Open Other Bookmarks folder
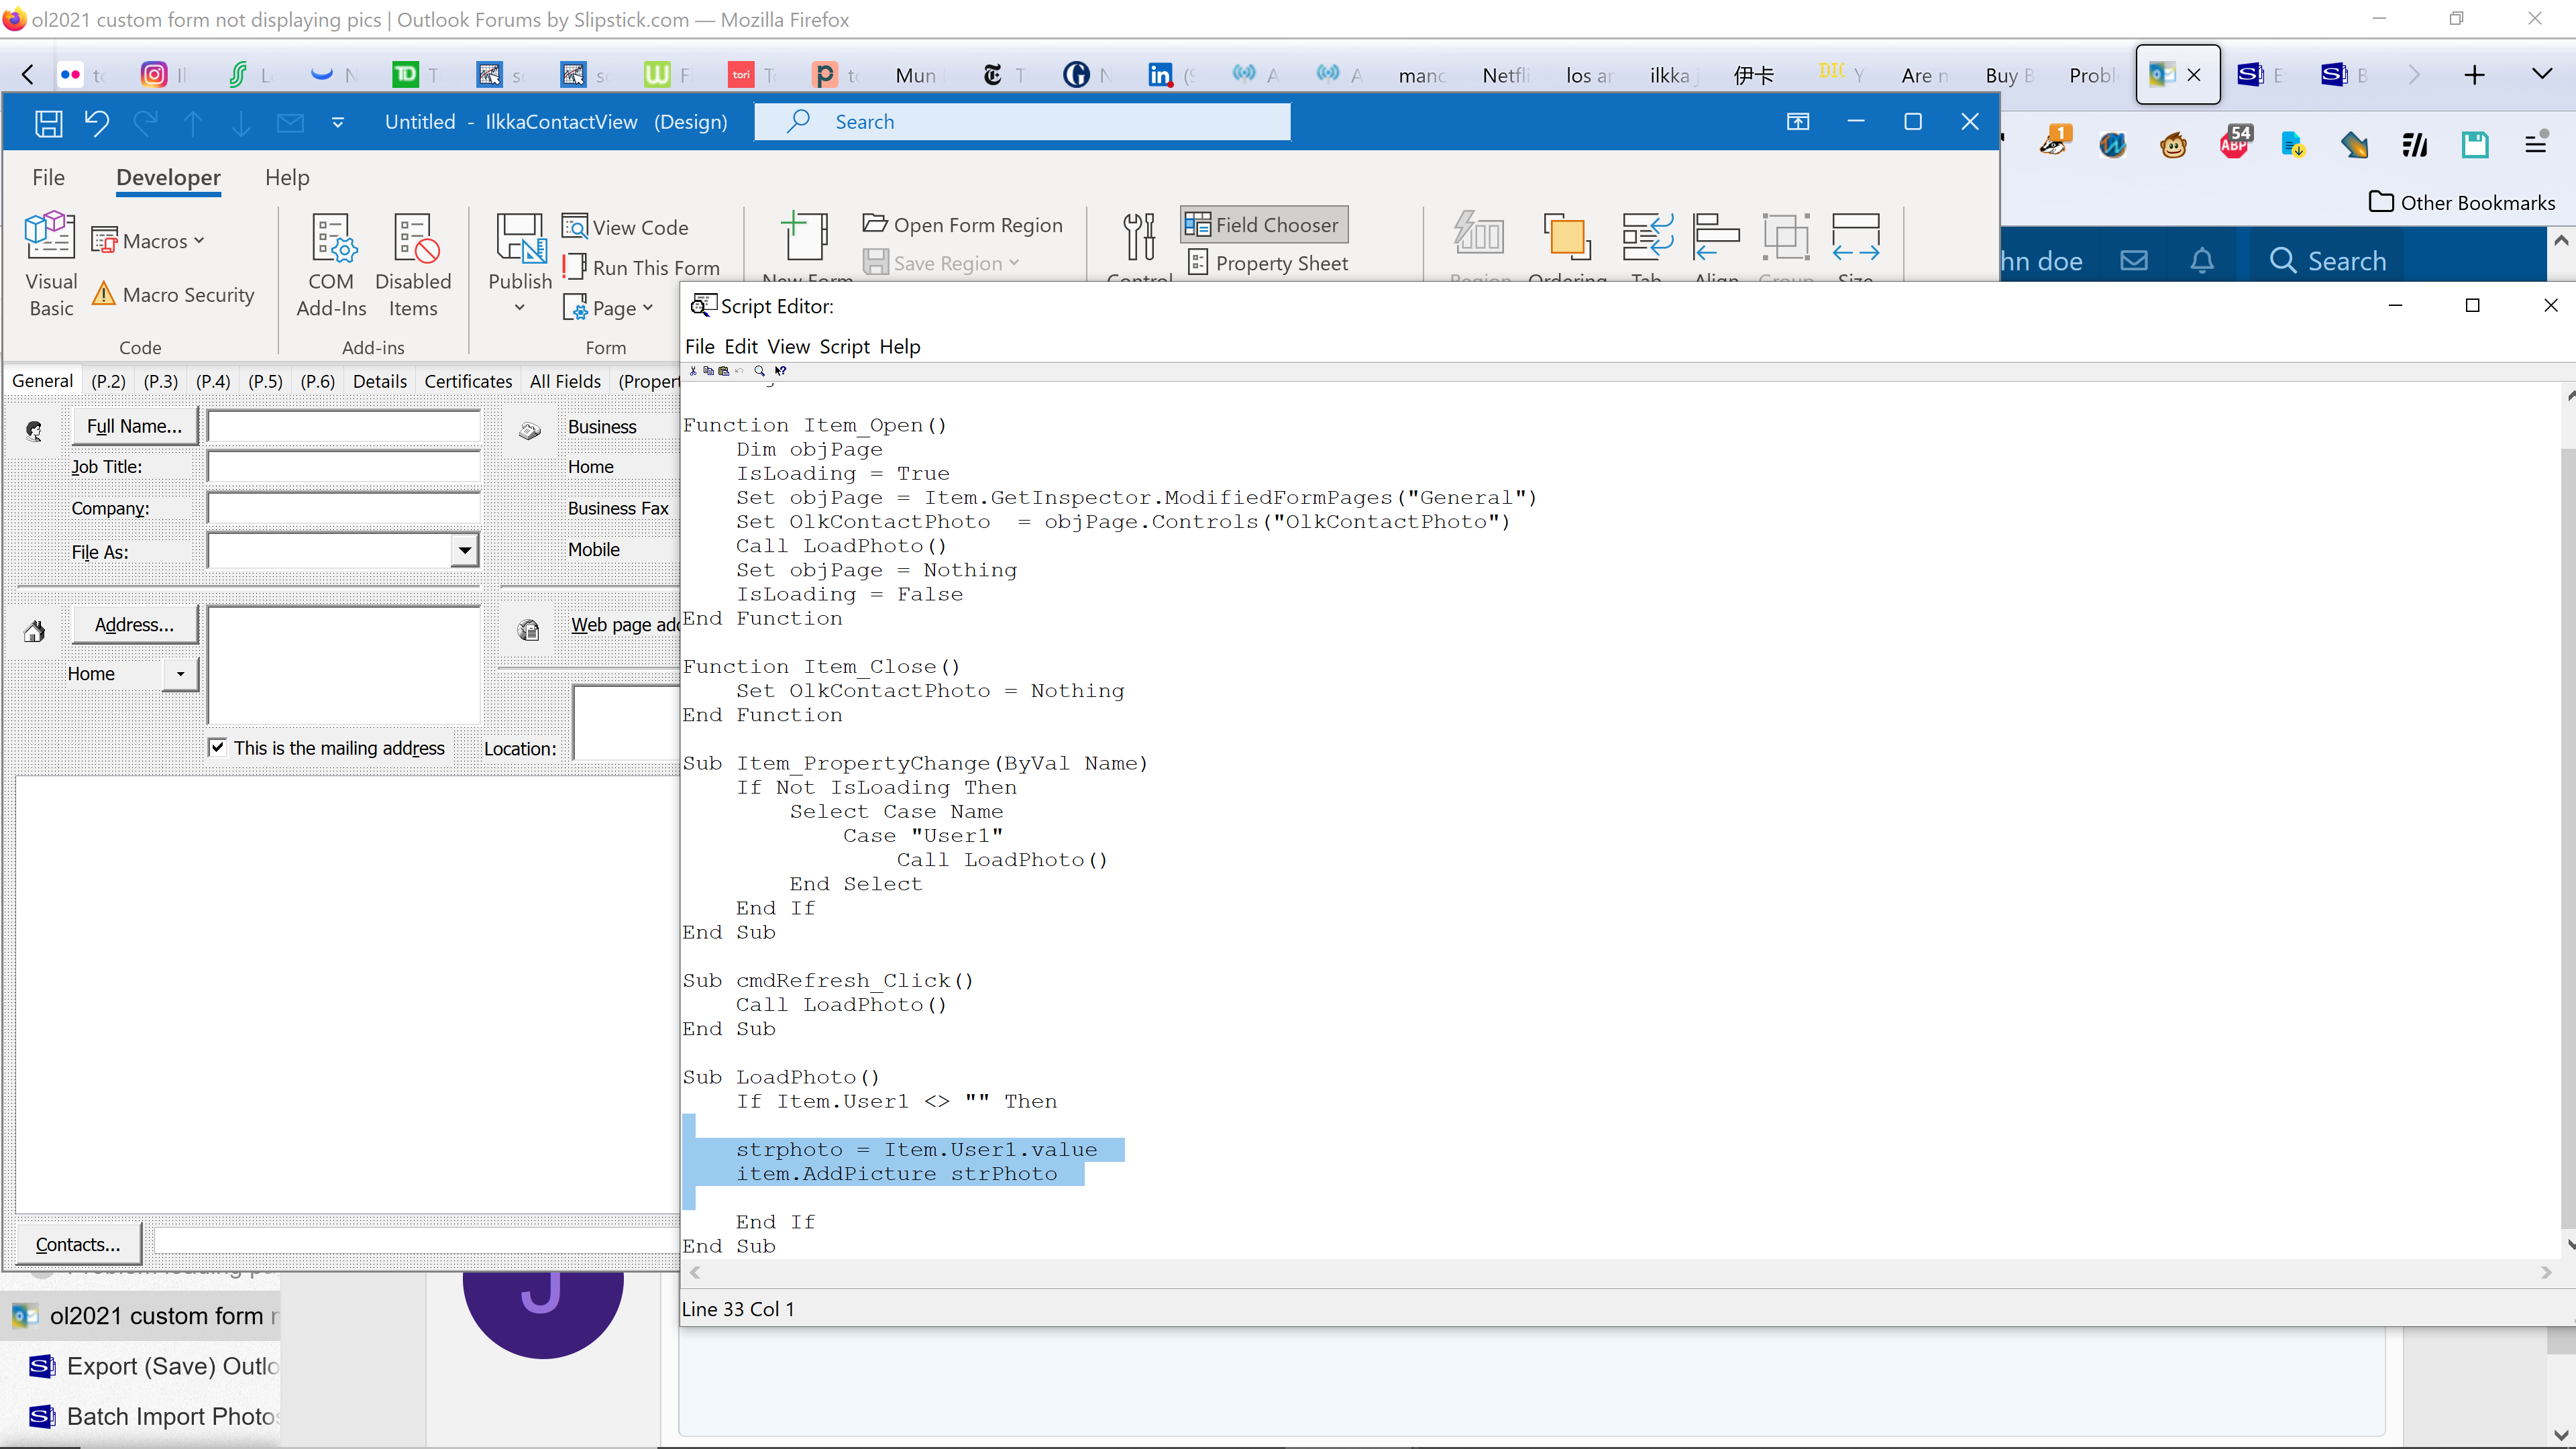The image size is (2576, 1449). [2462, 202]
